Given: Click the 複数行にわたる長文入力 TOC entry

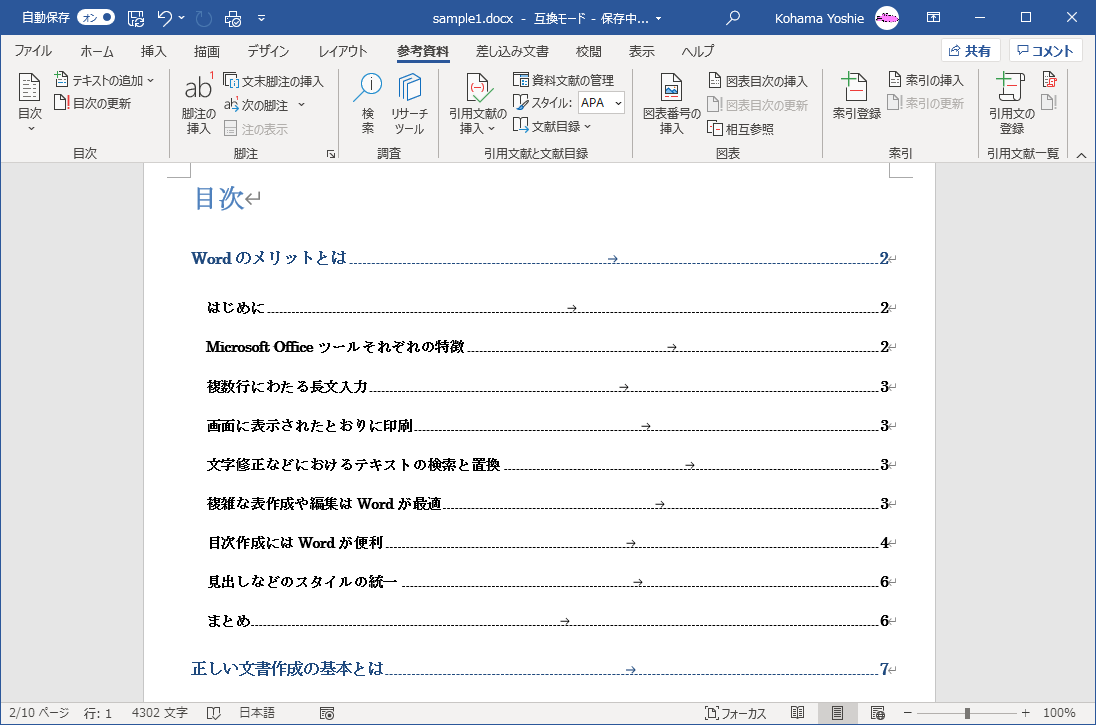Looking at the screenshot, I should coord(551,387).
